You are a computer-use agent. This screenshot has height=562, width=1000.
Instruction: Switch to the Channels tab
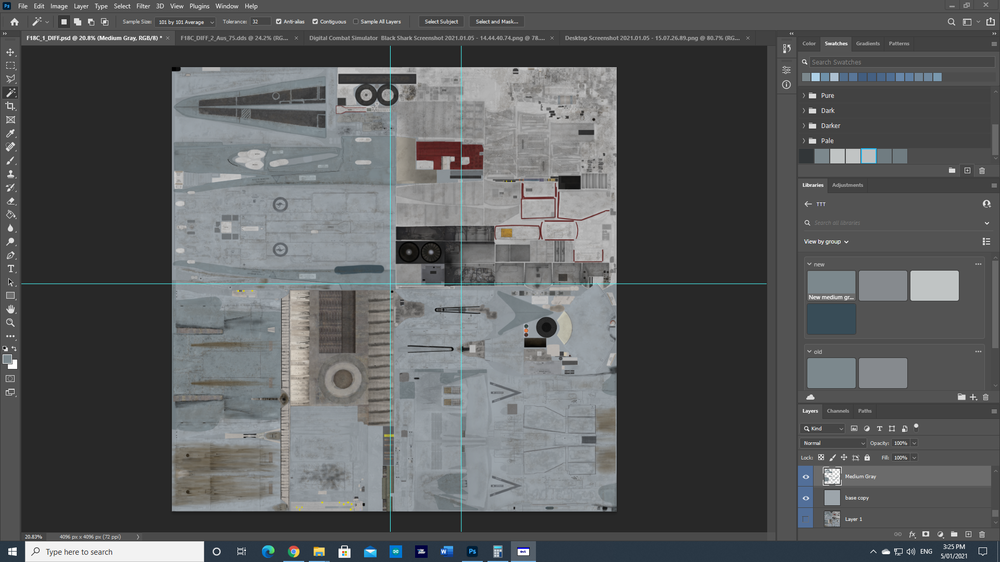click(837, 411)
